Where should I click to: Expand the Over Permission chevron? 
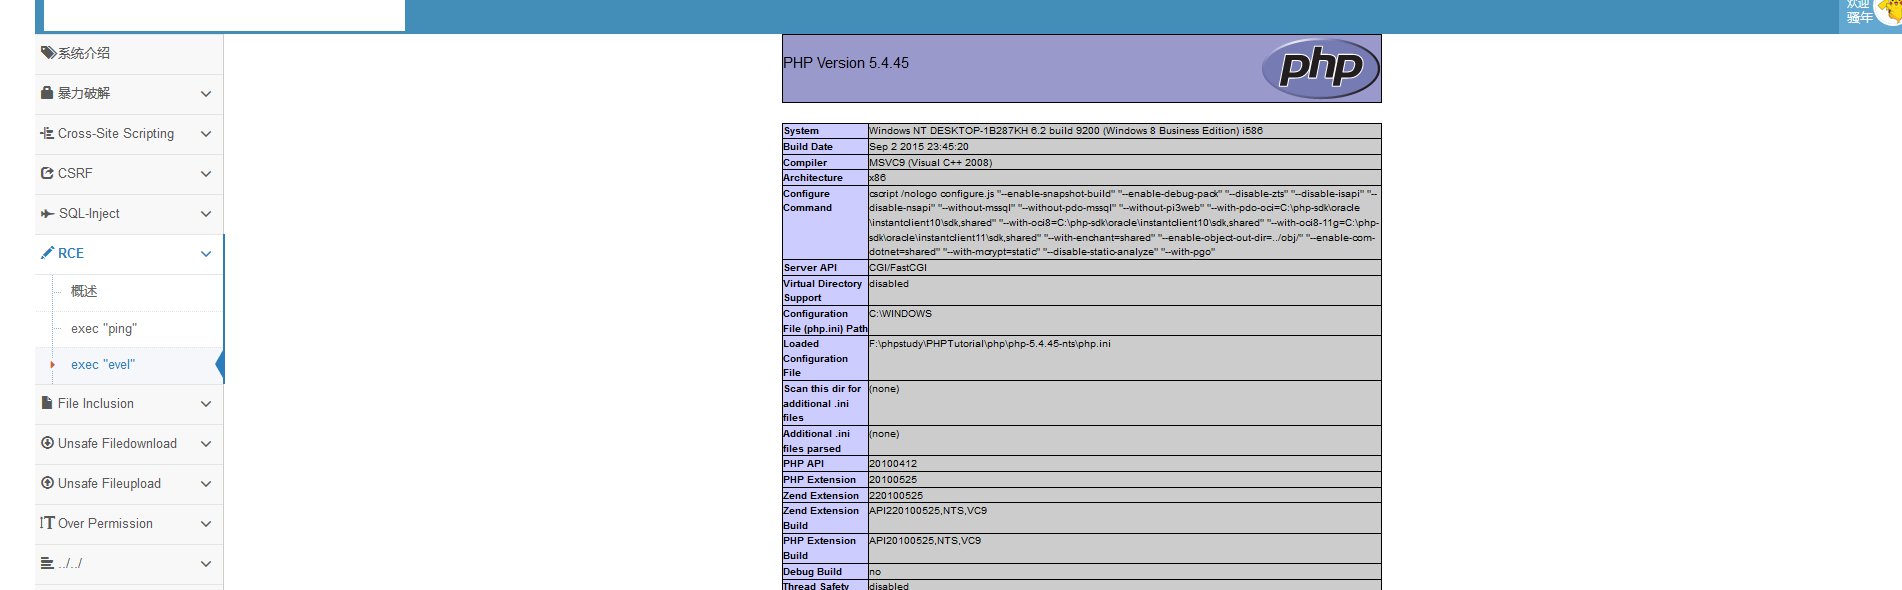pos(206,524)
